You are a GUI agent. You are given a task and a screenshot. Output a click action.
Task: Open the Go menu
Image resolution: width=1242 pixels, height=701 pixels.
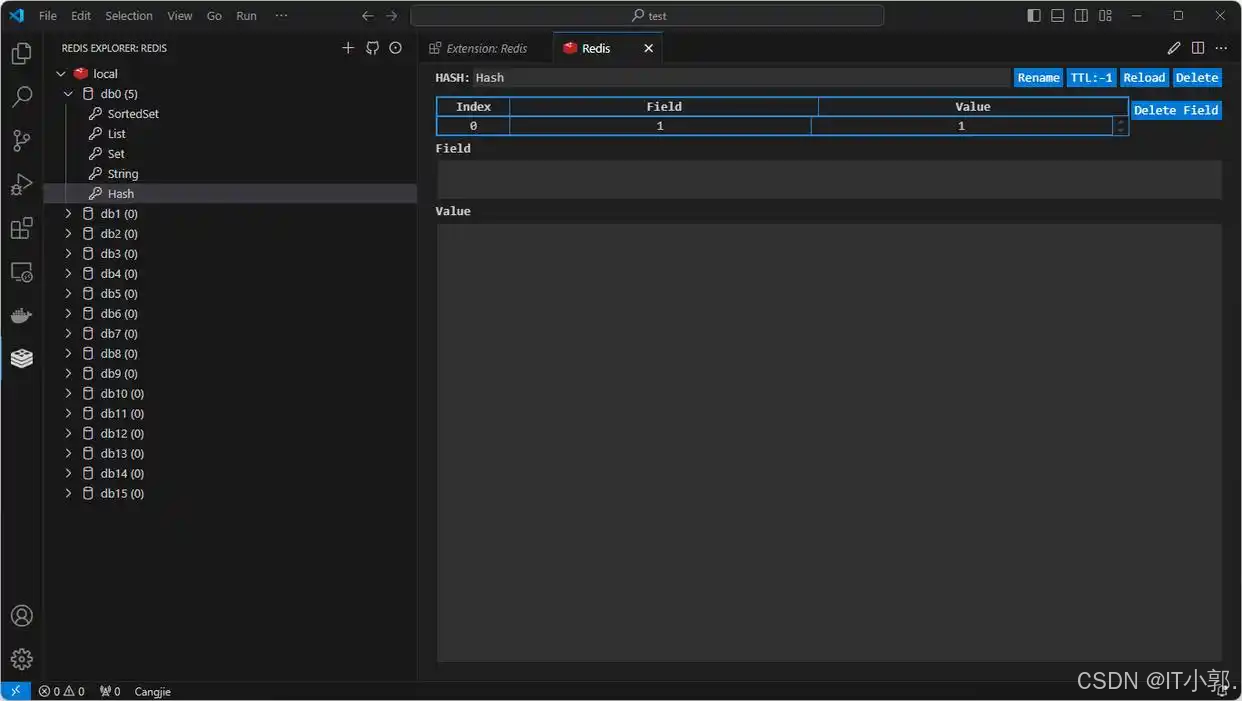coord(214,16)
